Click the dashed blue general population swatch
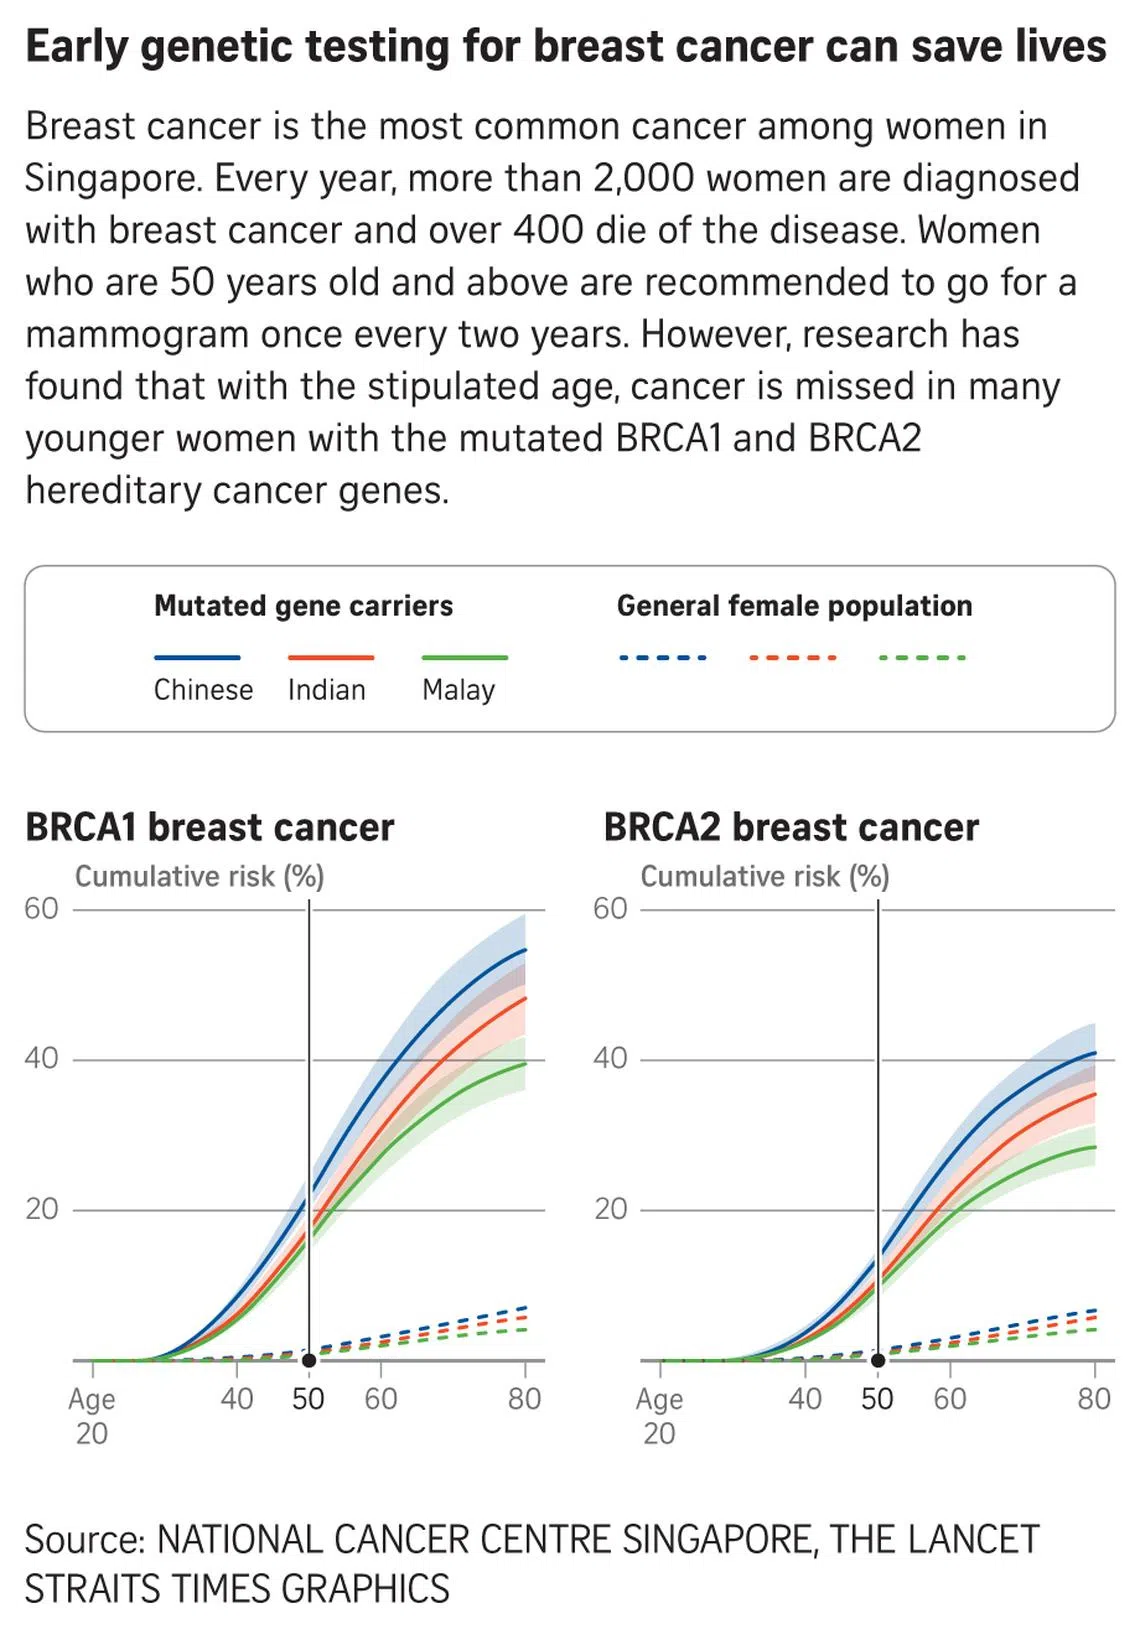This screenshot has width=1140, height=1650. (663, 658)
